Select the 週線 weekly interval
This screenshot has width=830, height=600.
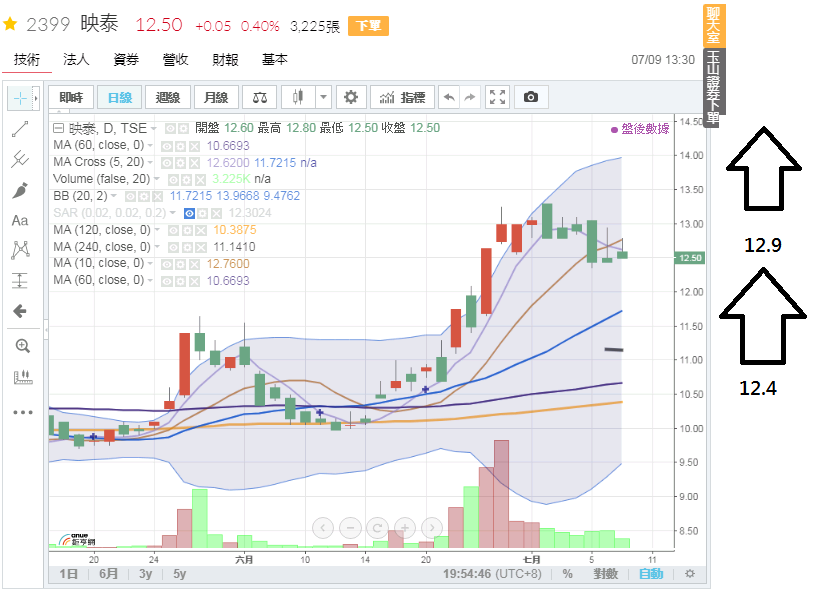[x=168, y=97]
